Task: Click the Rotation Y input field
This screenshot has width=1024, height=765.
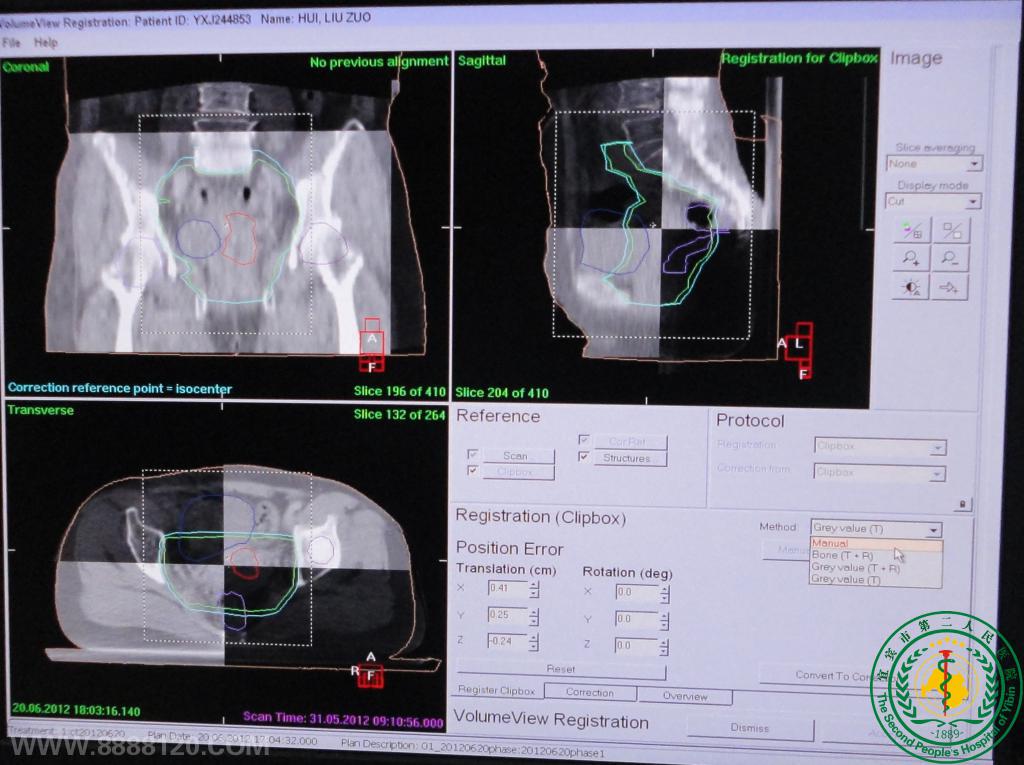Action: click(636, 619)
